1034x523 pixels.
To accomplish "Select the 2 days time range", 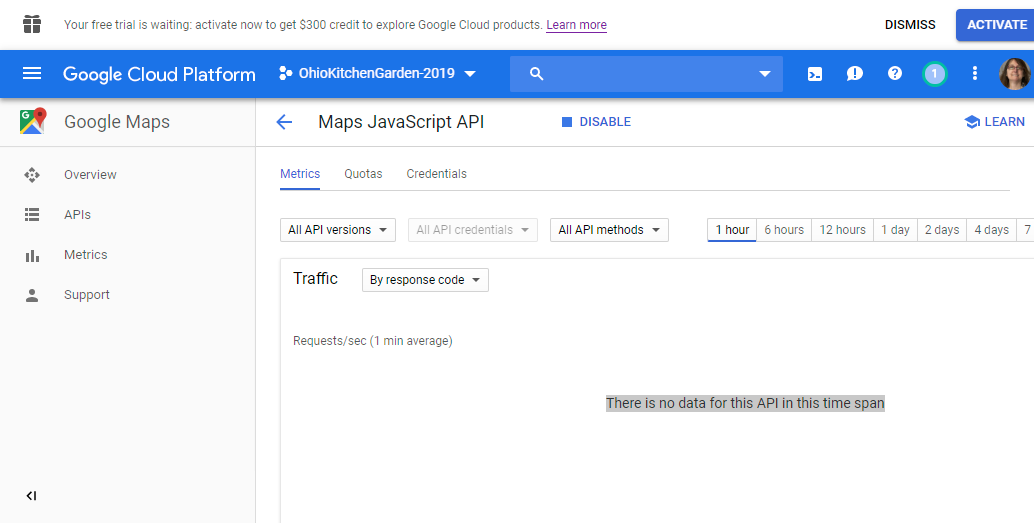I will (942, 230).
